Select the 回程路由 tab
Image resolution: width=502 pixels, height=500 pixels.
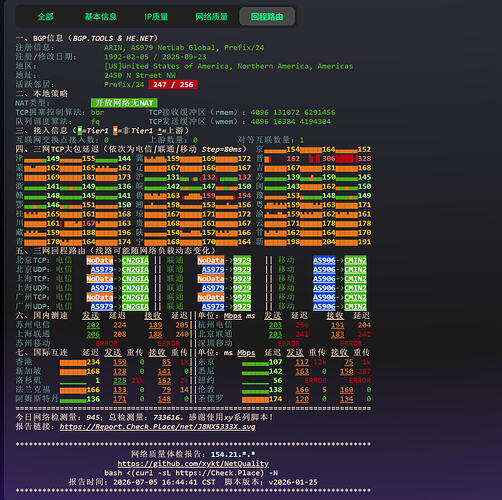[267, 16]
